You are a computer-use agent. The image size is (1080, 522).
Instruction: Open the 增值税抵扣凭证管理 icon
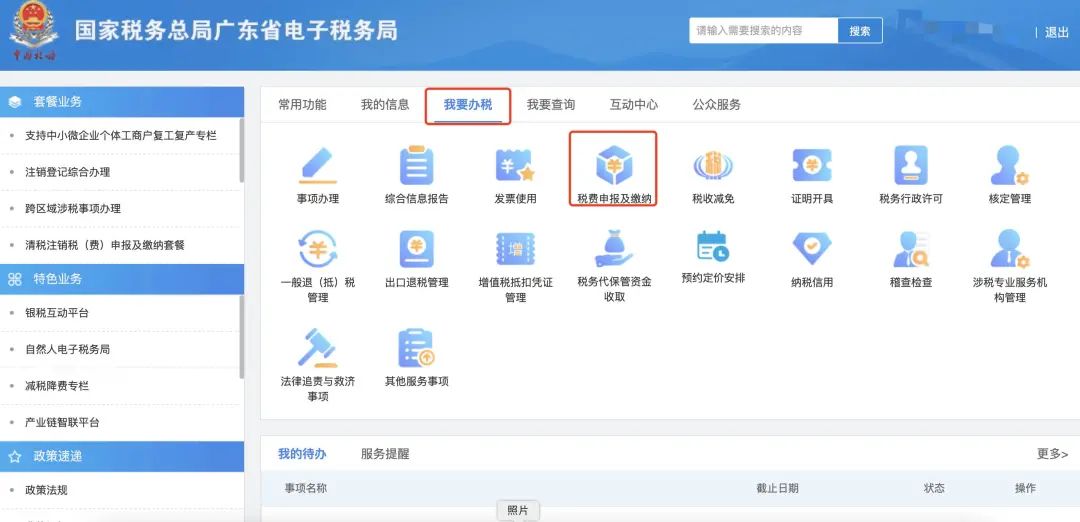(x=515, y=249)
